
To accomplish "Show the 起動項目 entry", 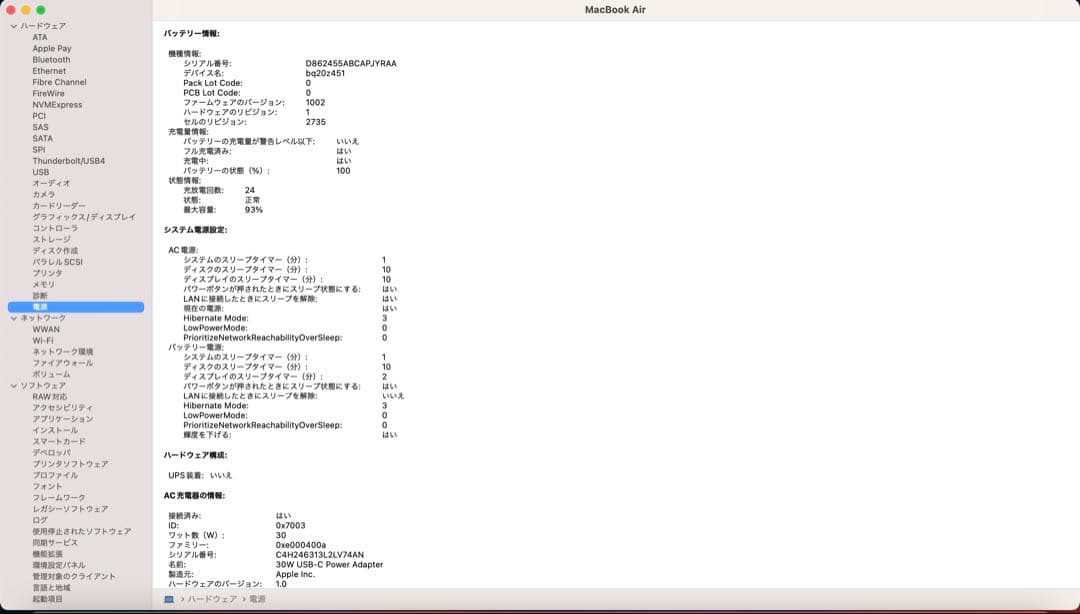I will 47,599.
